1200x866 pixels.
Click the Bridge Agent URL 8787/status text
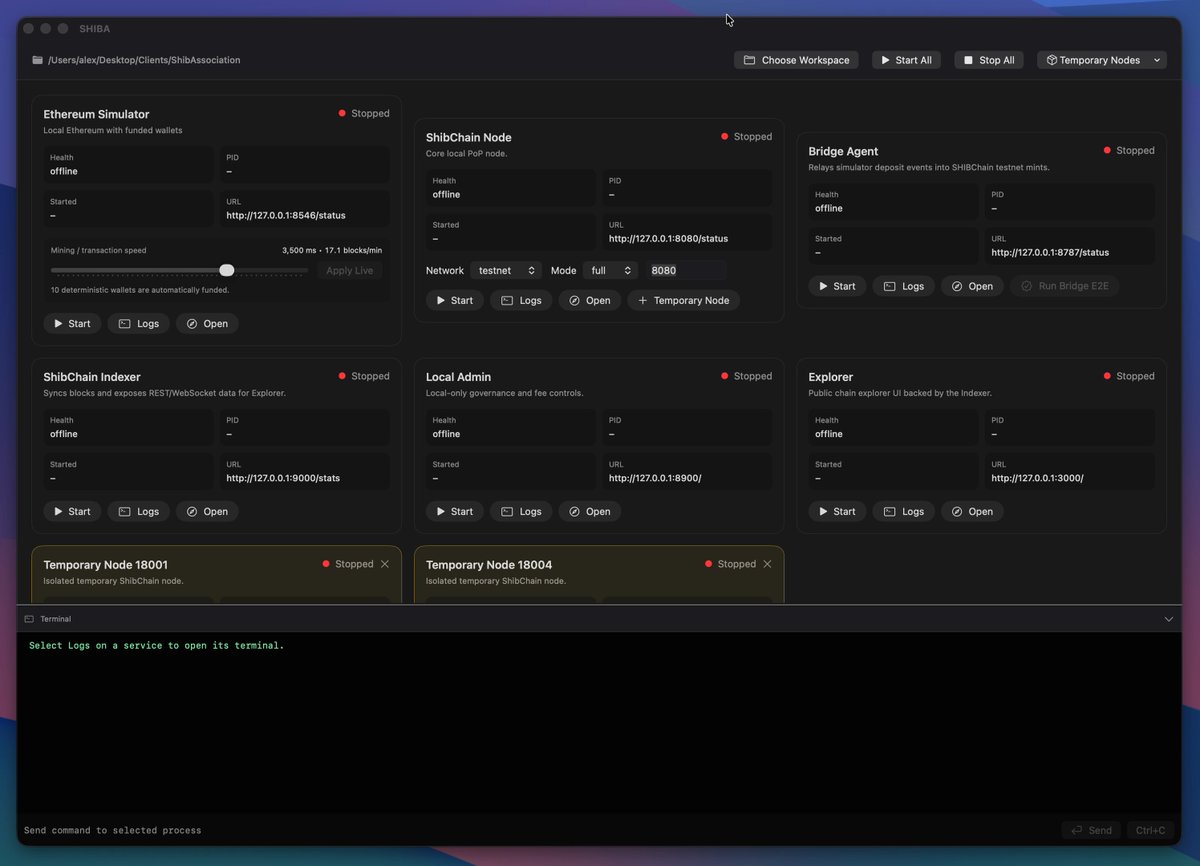click(x=1050, y=252)
